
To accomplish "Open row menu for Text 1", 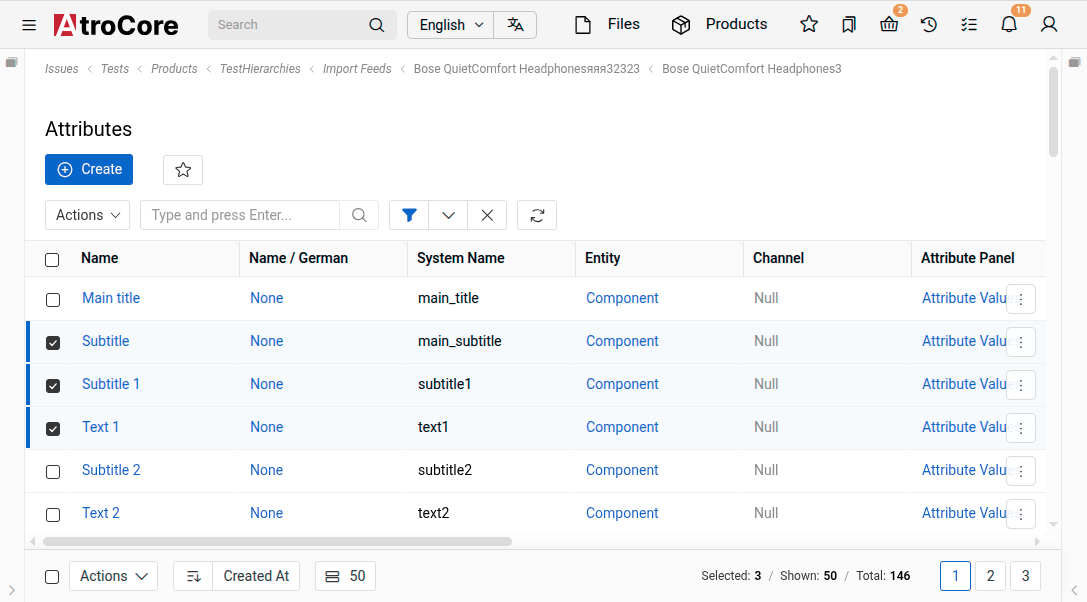I will [x=1020, y=428].
